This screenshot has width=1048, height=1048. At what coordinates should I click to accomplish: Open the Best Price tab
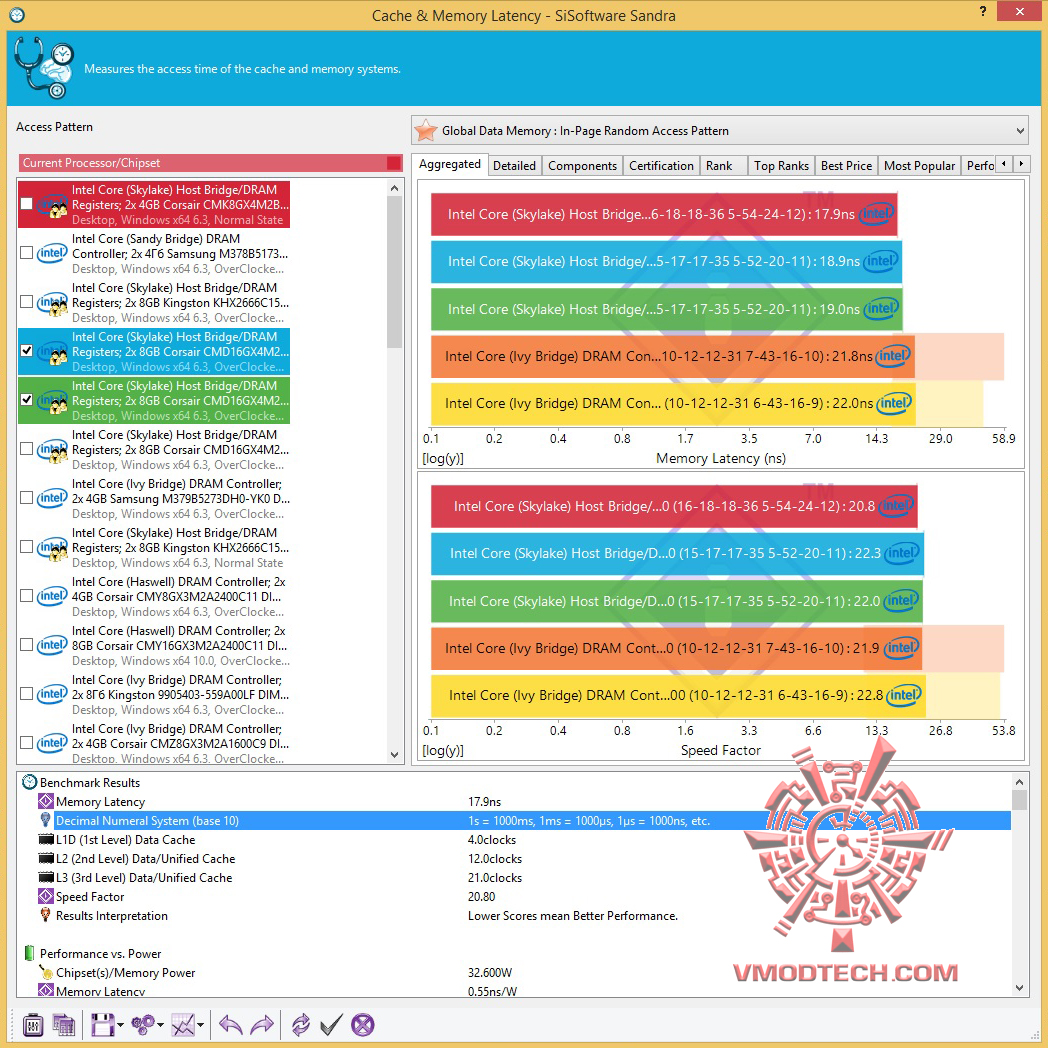846,166
